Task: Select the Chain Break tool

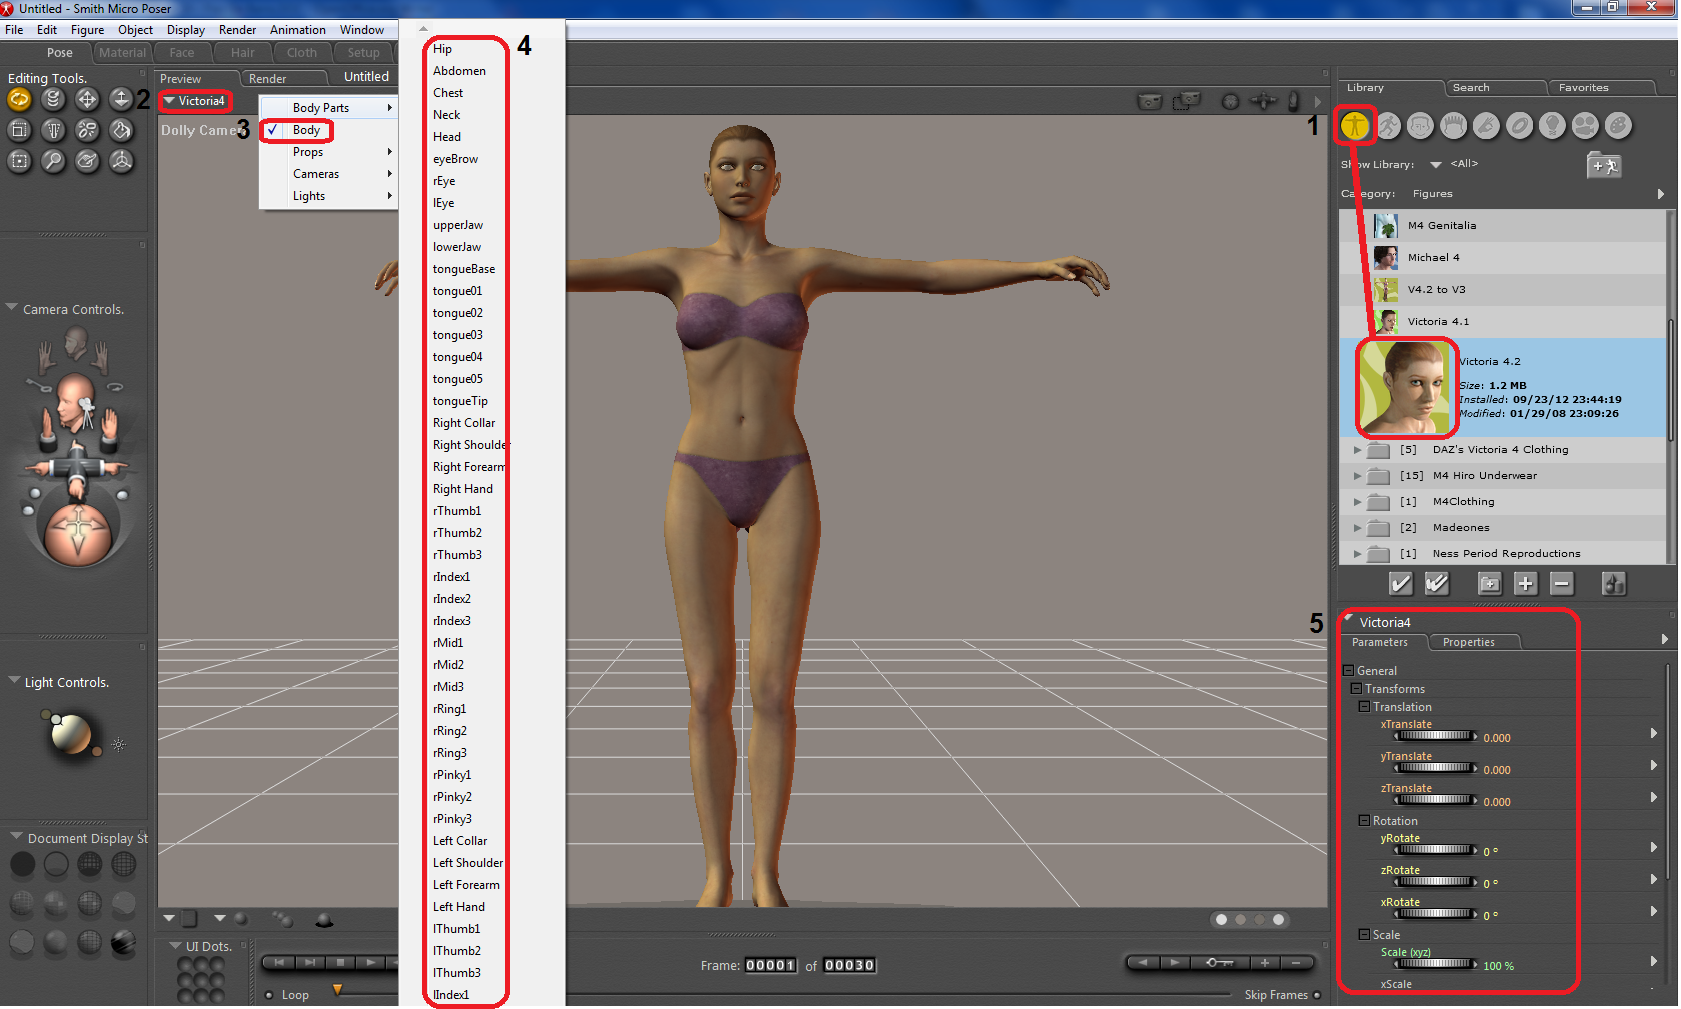Action: (x=87, y=130)
